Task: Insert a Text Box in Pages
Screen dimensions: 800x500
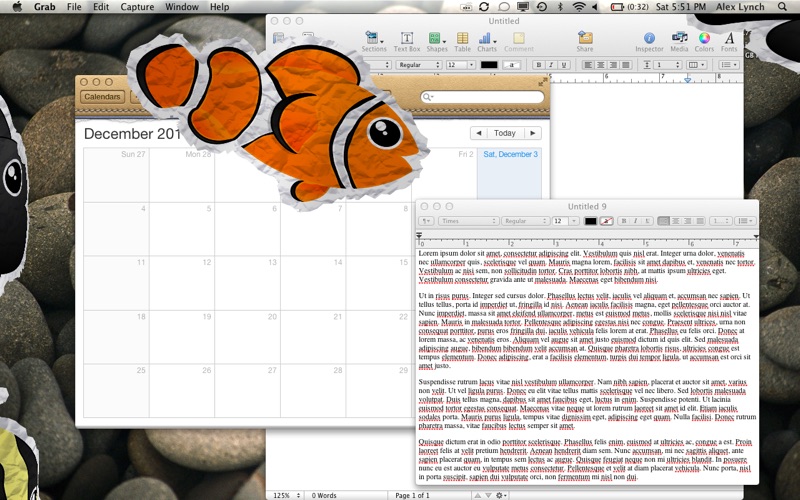Action: pyautogui.click(x=407, y=42)
